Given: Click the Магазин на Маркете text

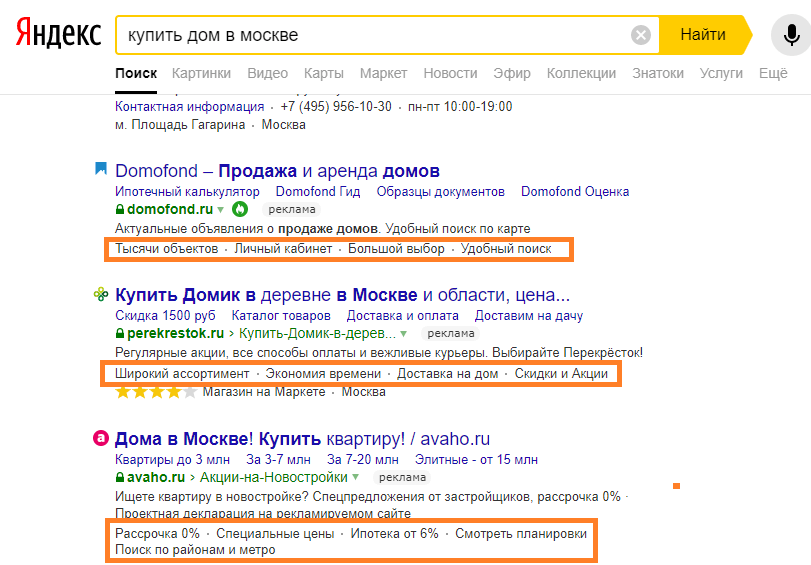Looking at the screenshot, I should click(264, 392).
